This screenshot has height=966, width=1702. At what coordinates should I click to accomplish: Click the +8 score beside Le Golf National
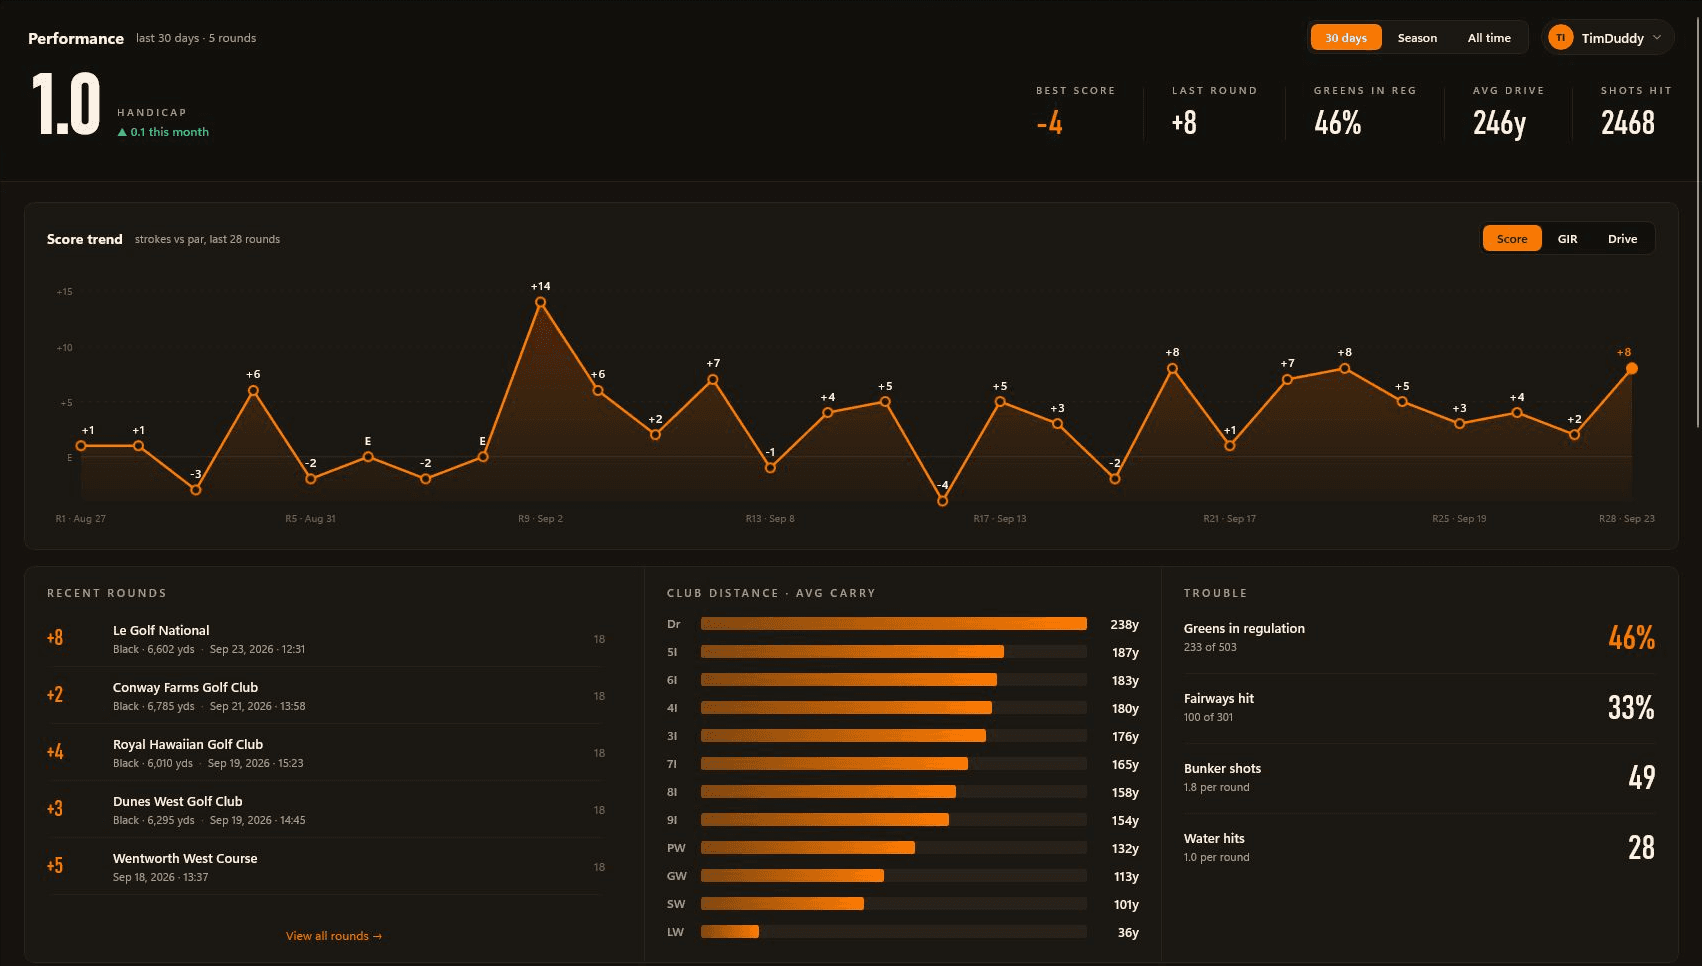(55, 638)
